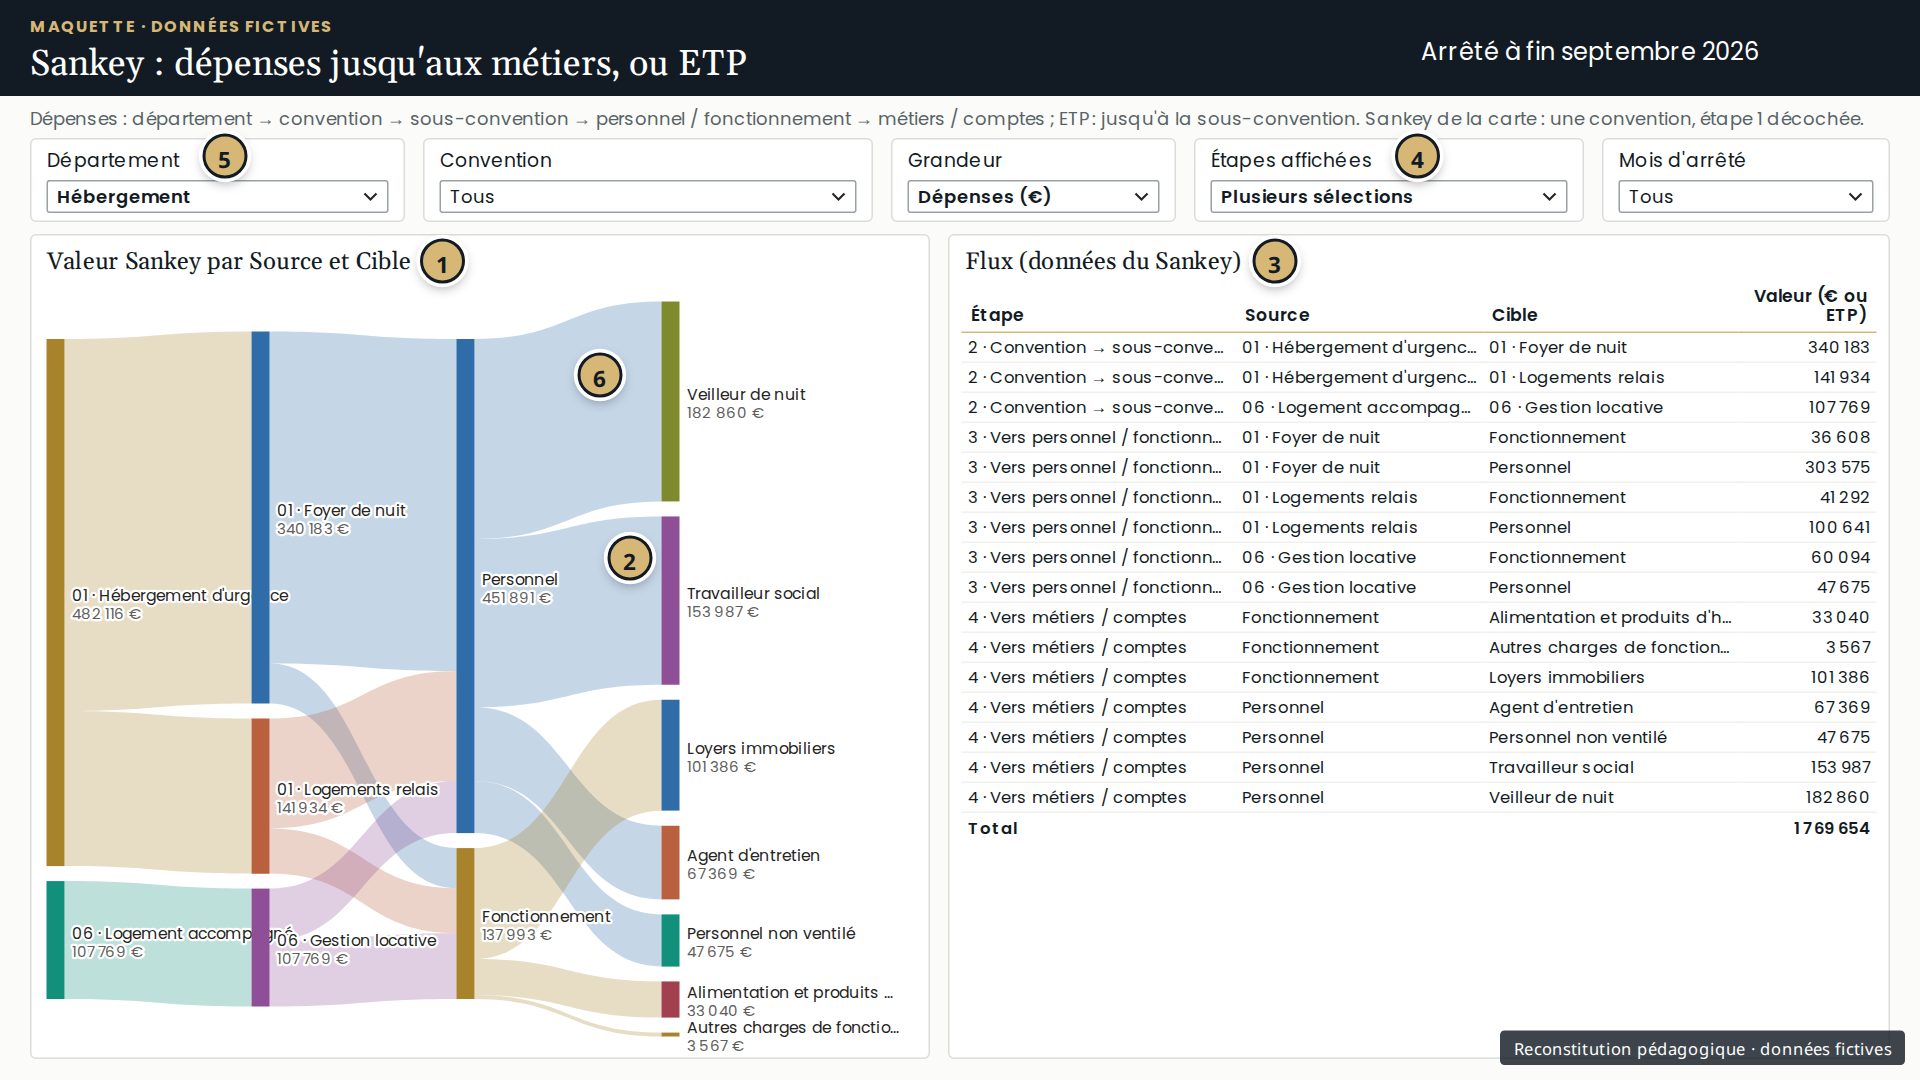Click the red Alimentation et produits node bar
Viewport: 1920px width, 1080px height.
[x=670, y=999]
